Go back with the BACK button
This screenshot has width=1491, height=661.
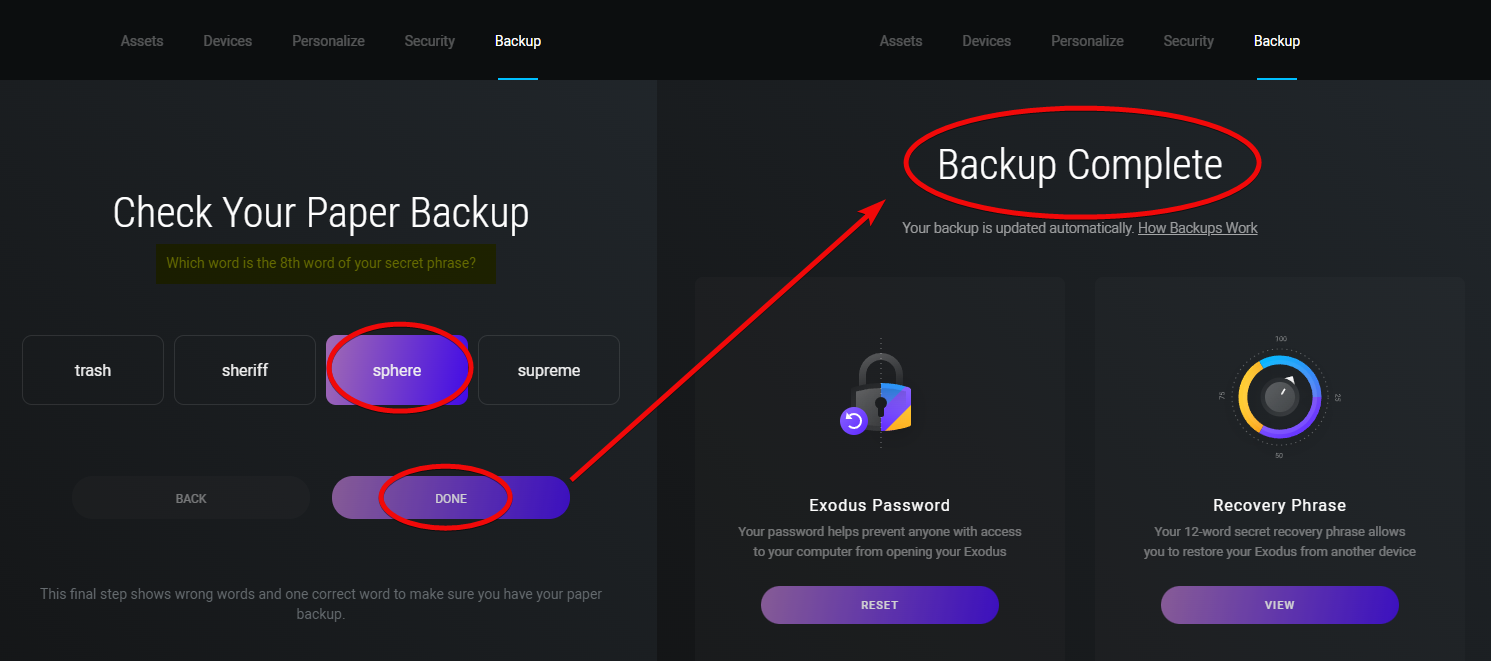pos(191,498)
